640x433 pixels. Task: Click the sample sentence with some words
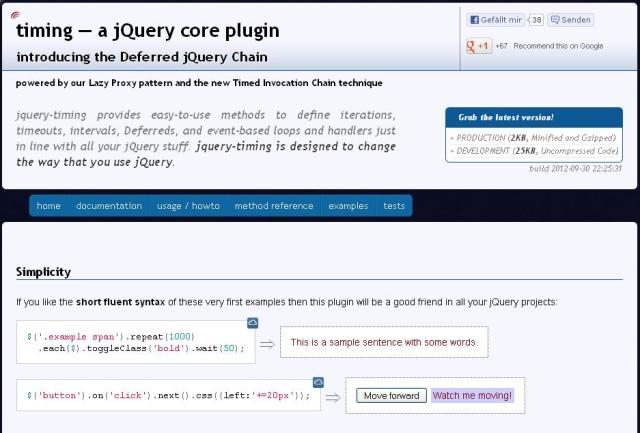384,342
